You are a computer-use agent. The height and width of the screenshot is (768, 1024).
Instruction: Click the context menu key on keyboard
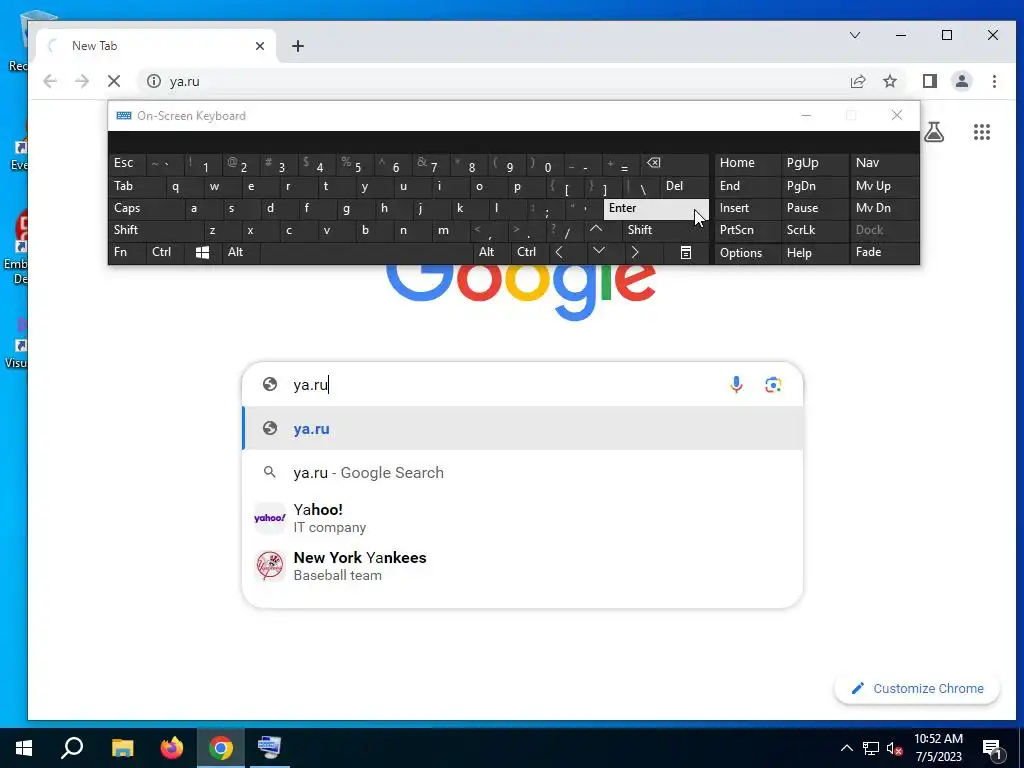pos(686,252)
